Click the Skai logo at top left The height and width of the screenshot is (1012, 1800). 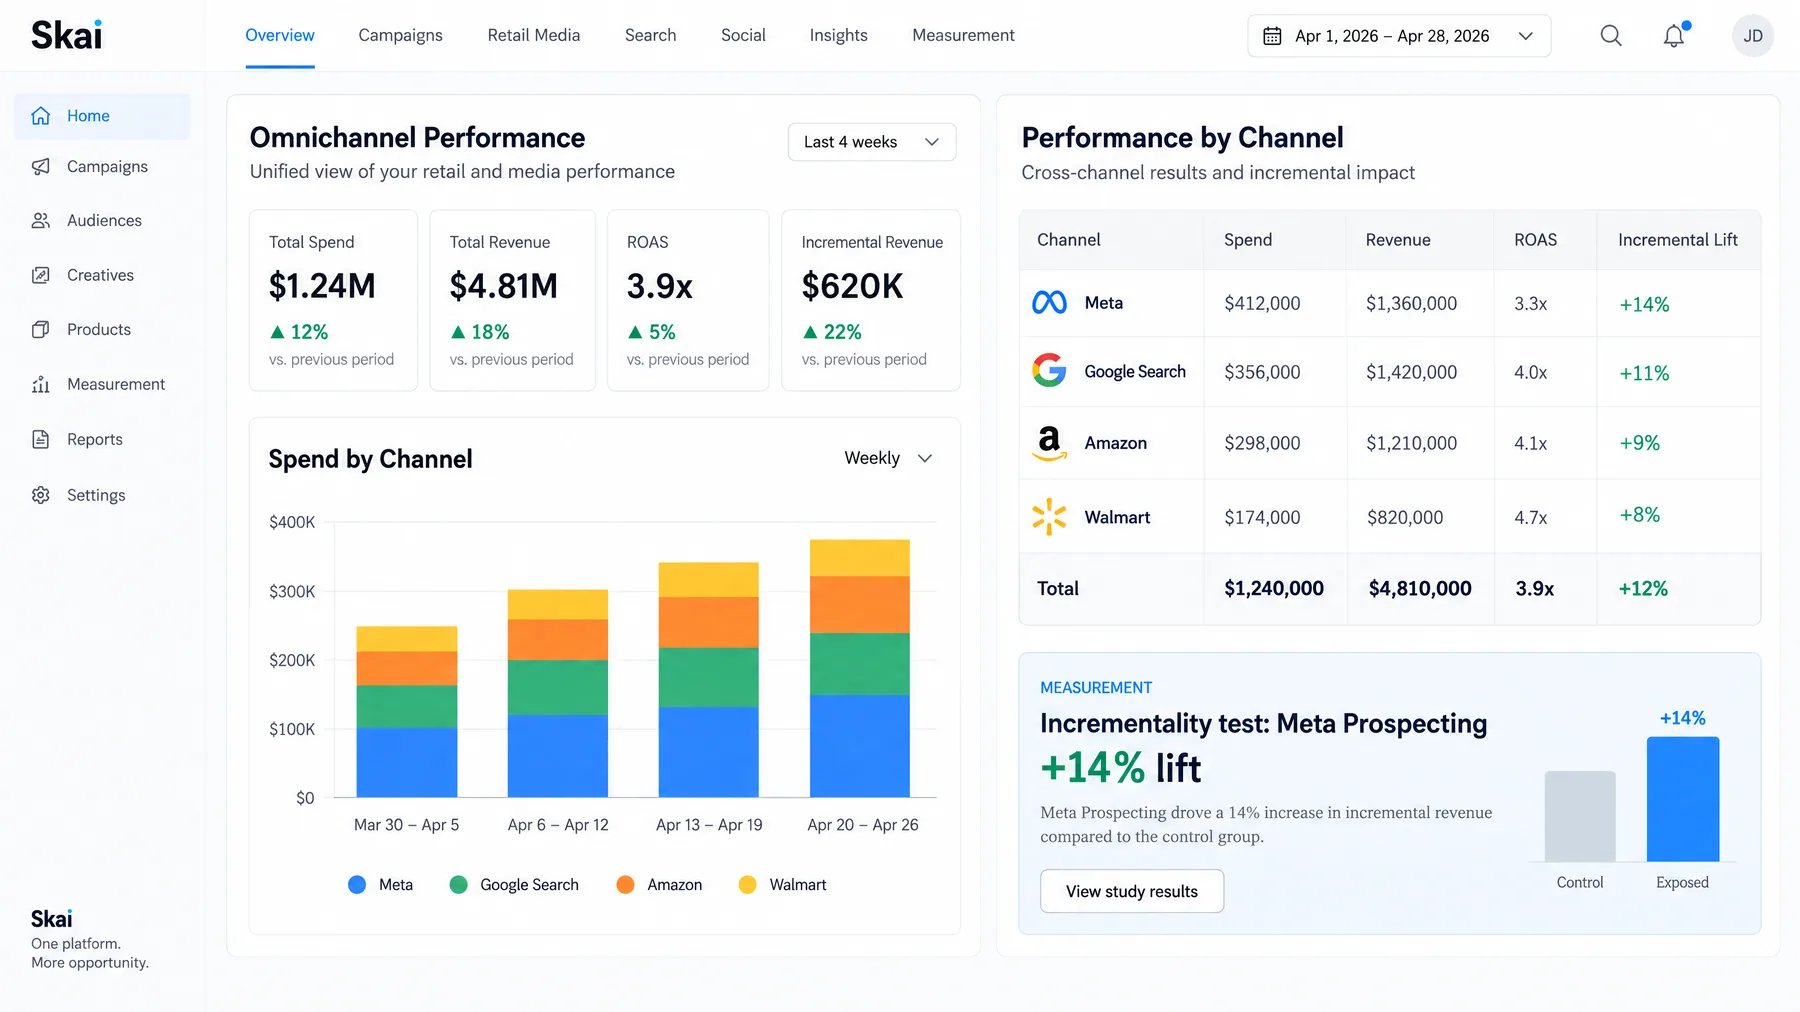(67, 36)
